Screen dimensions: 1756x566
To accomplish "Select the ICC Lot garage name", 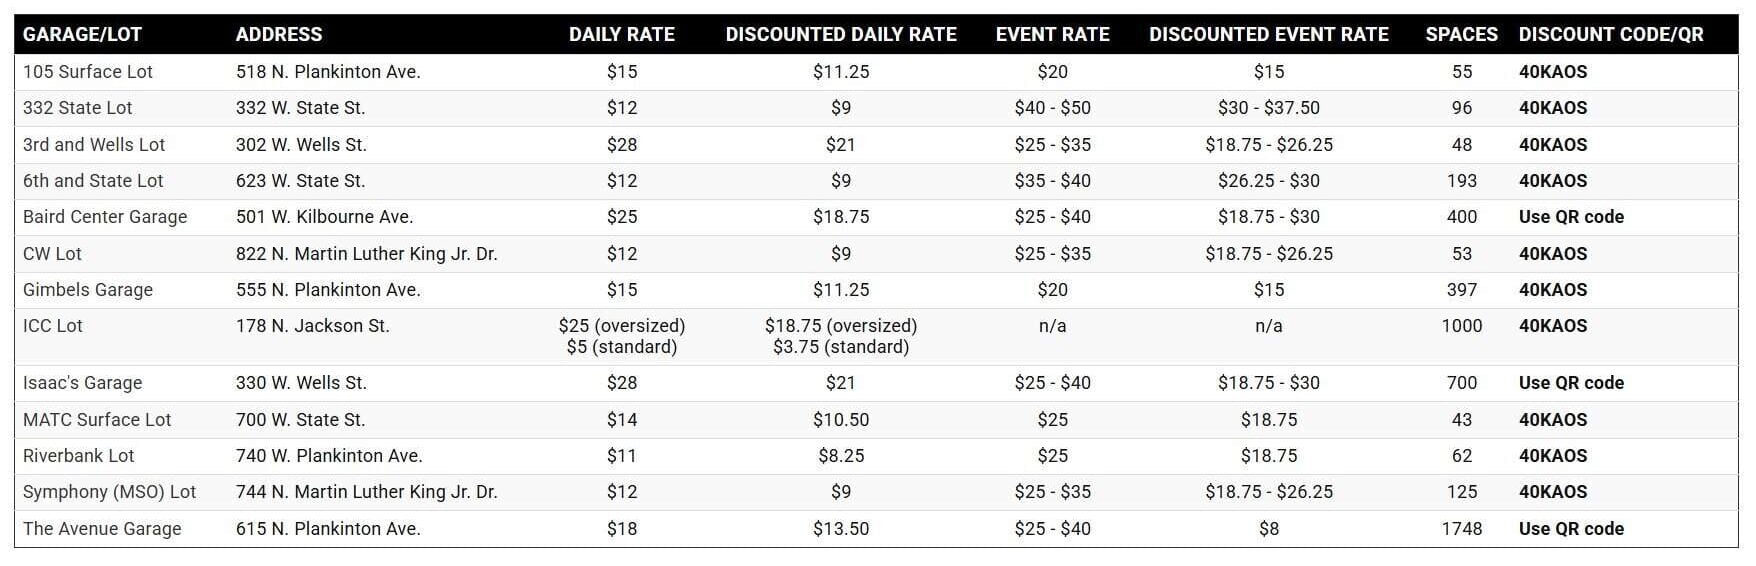I will pos(53,326).
